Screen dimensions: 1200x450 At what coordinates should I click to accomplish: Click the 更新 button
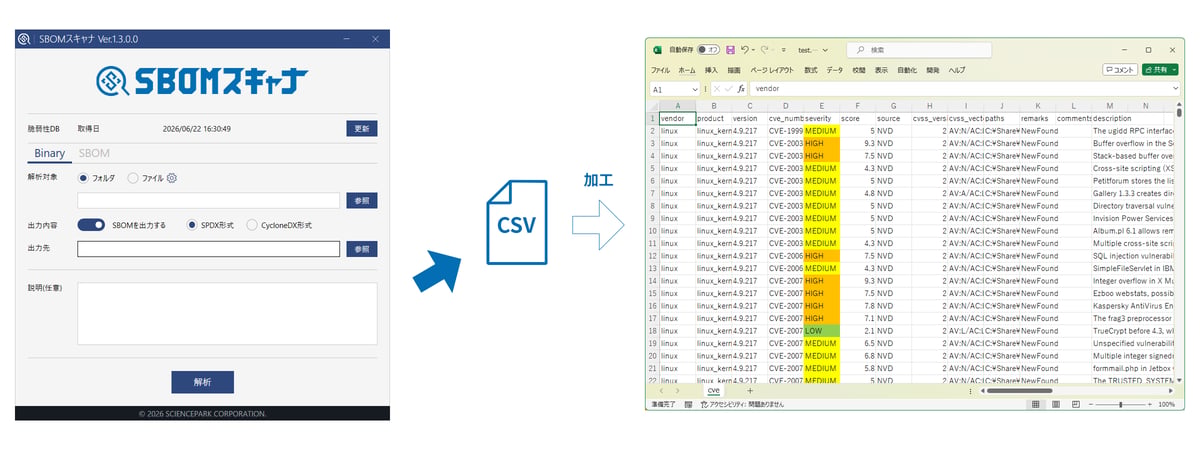362,128
